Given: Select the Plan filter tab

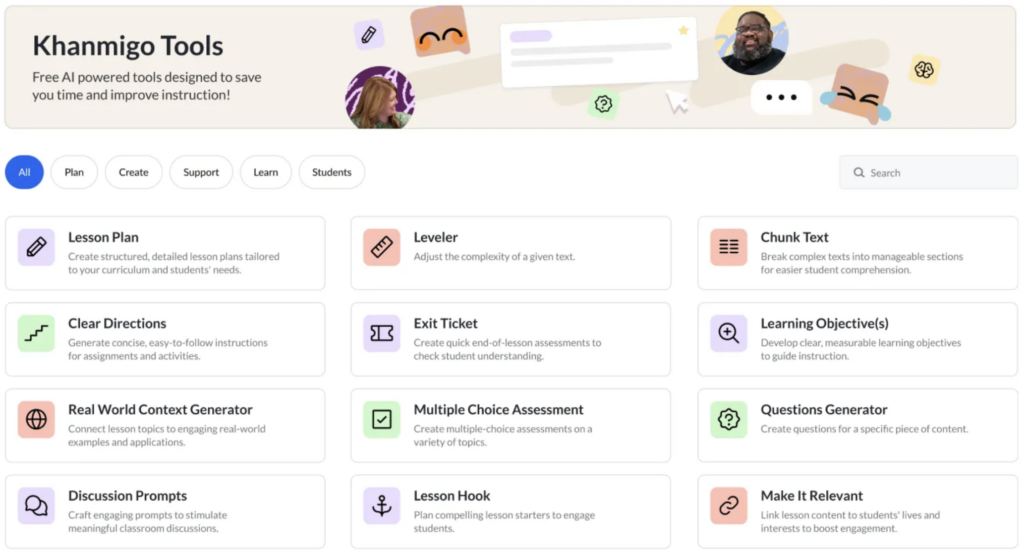Looking at the screenshot, I should click(x=74, y=172).
